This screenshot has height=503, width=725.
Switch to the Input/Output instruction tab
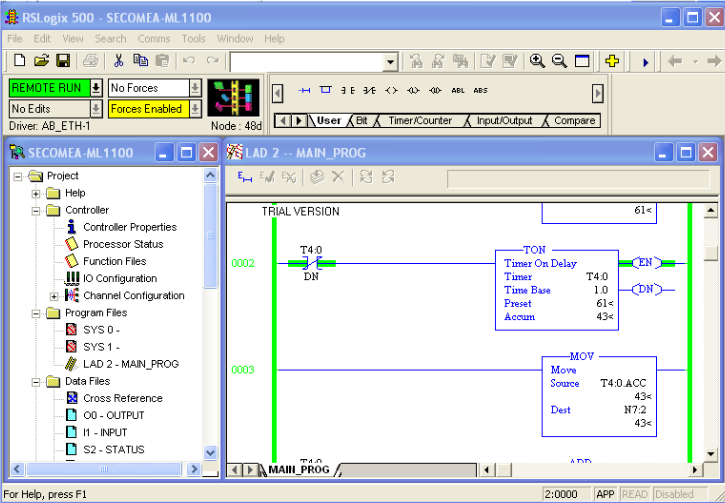[x=504, y=121]
